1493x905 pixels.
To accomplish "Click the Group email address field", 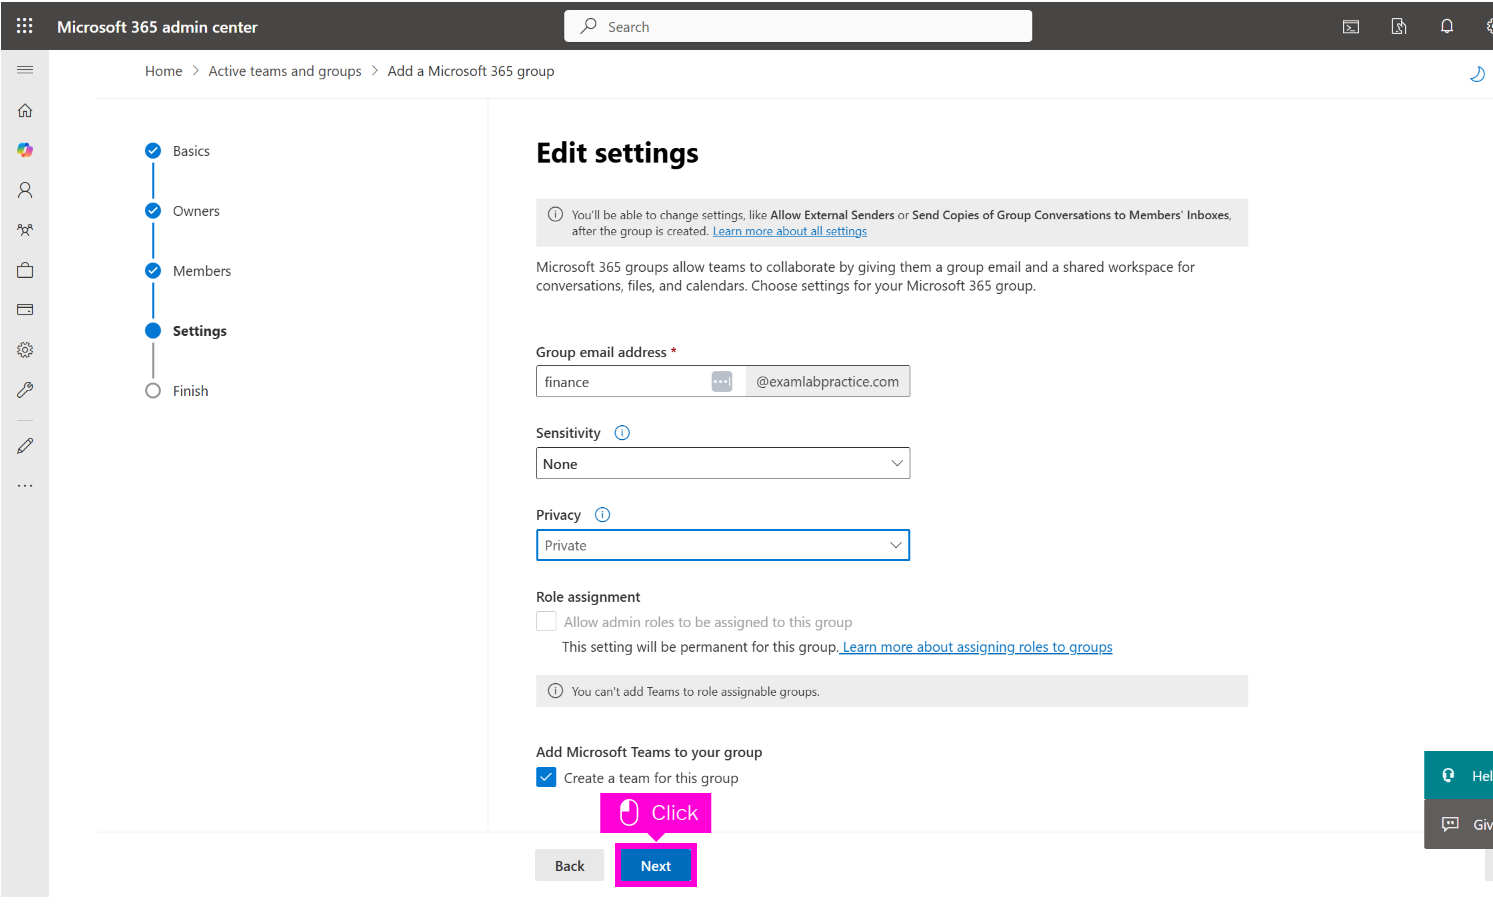I will click(622, 382).
